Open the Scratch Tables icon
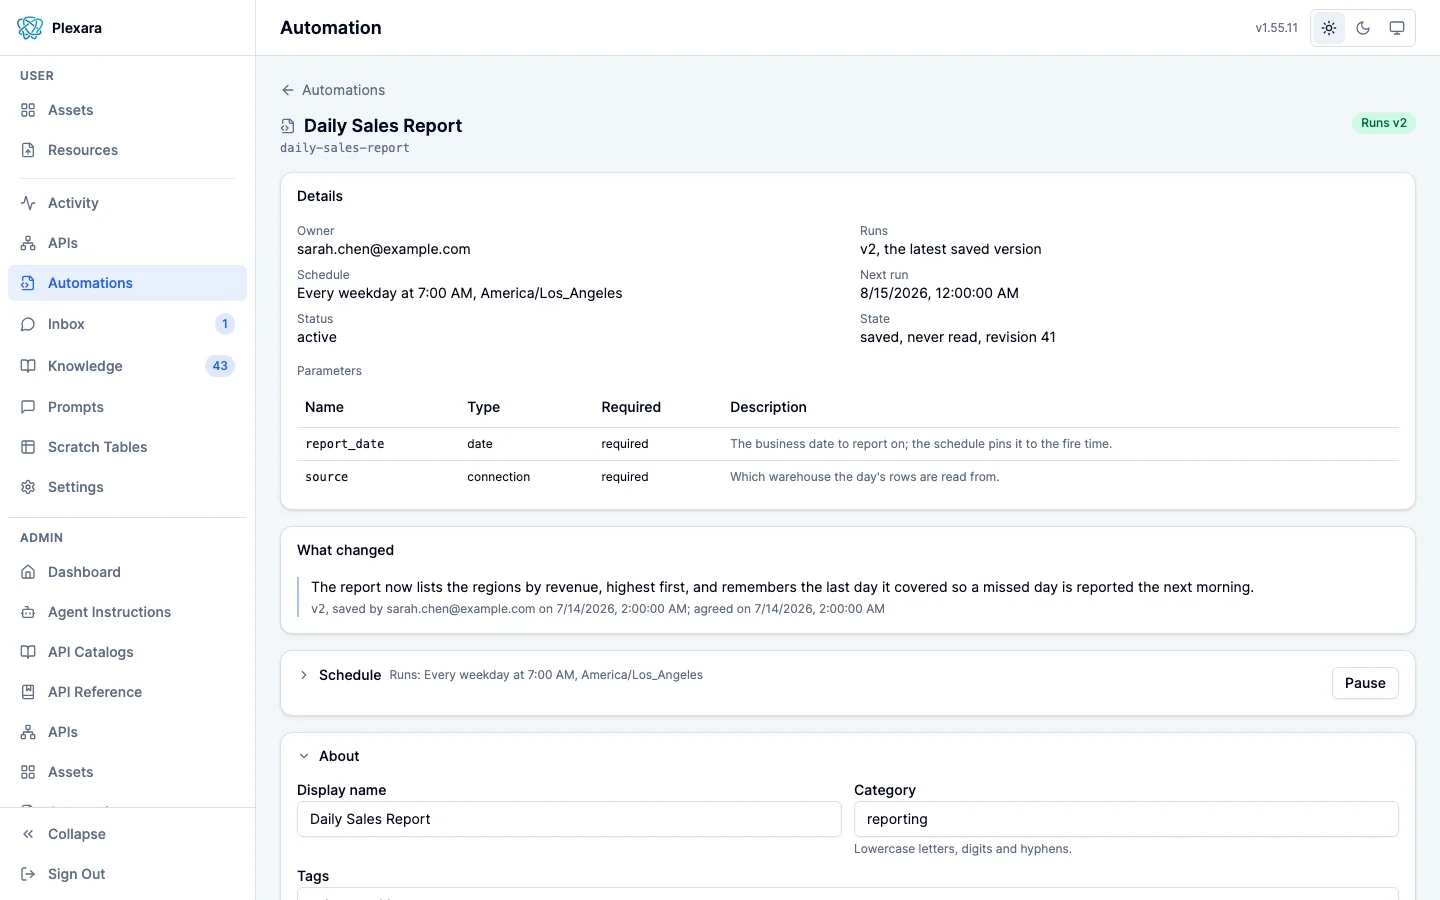Viewport: 1440px width, 900px height. (x=28, y=447)
